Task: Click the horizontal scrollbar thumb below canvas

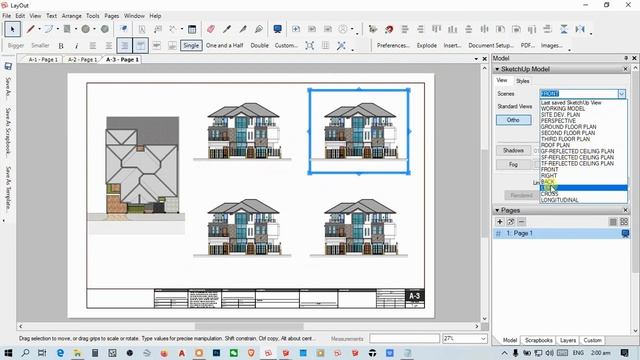Action: tap(249, 327)
